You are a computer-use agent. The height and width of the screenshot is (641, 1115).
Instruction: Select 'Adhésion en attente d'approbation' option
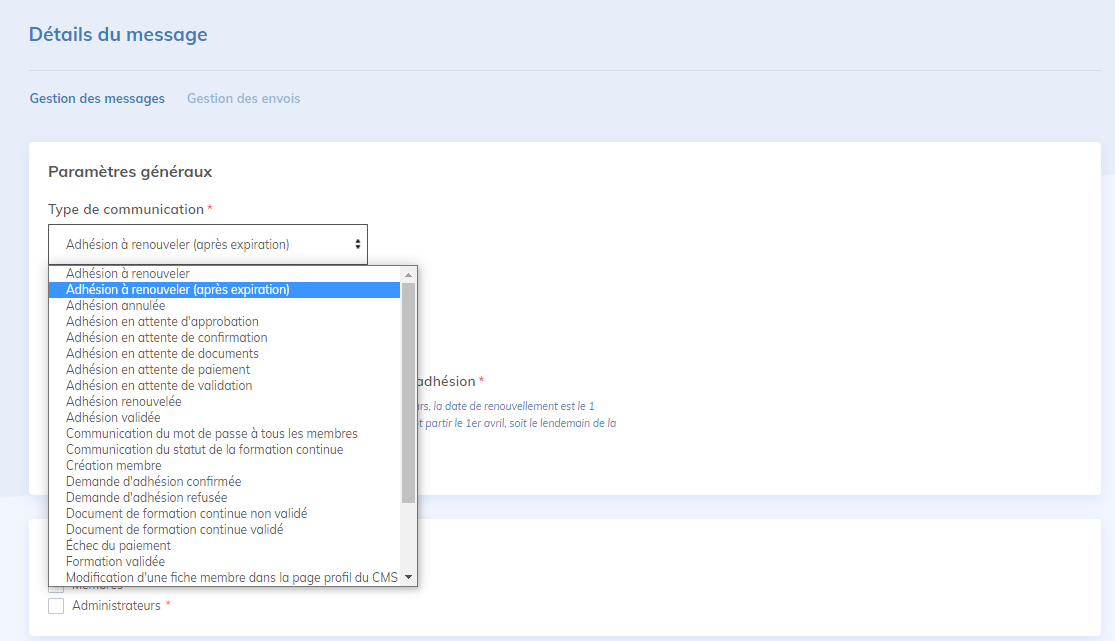click(x=162, y=322)
